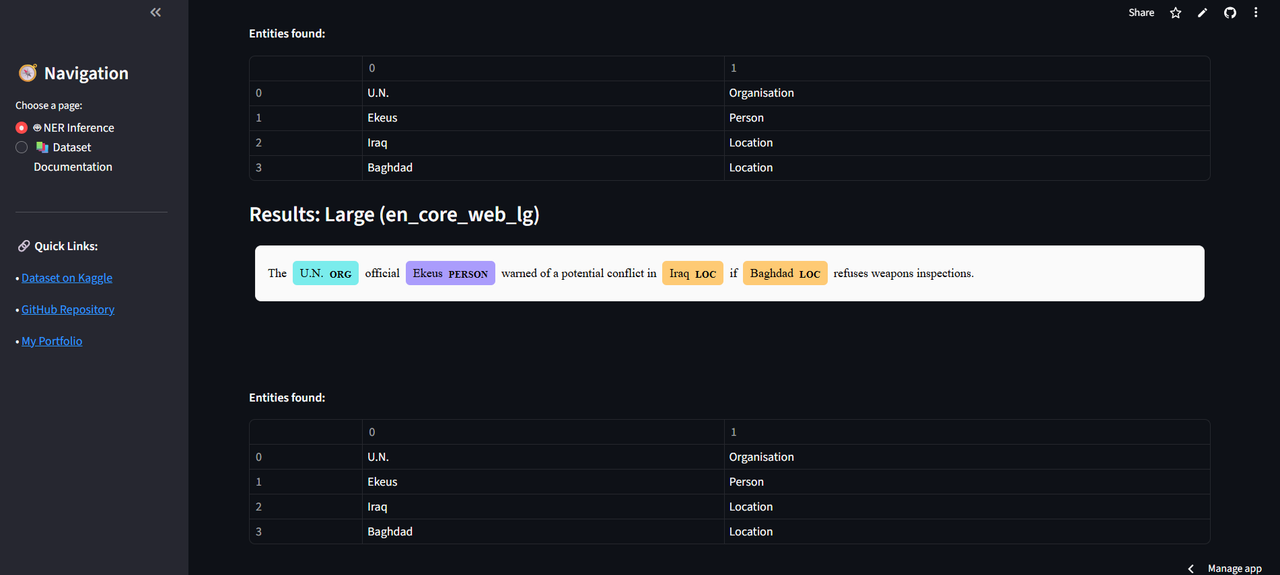Viewport: 1280px width, 575px height.
Task: Click Ekeus cell in upper table
Action: pyautogui.click(x=543, y=118)
